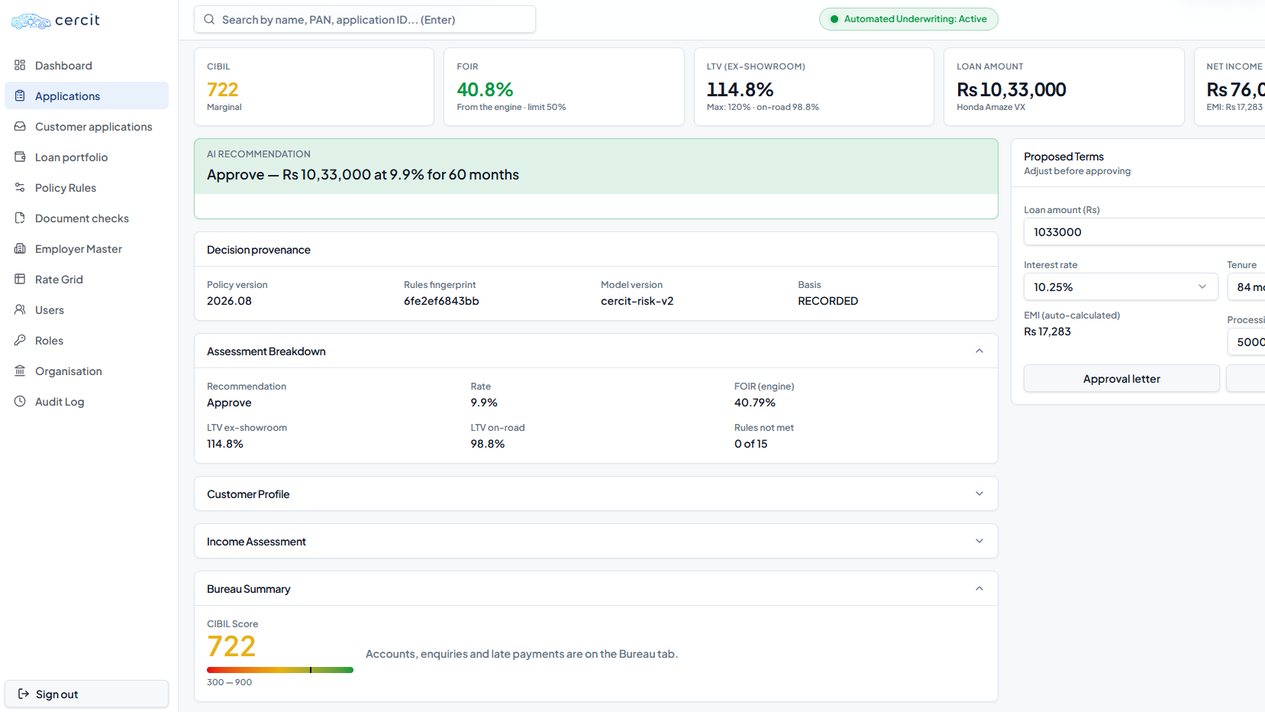The width and height of the screenshot is (1265, 712).
Task: Click the AI Recommendation approve banner
Action: point(596,178)
